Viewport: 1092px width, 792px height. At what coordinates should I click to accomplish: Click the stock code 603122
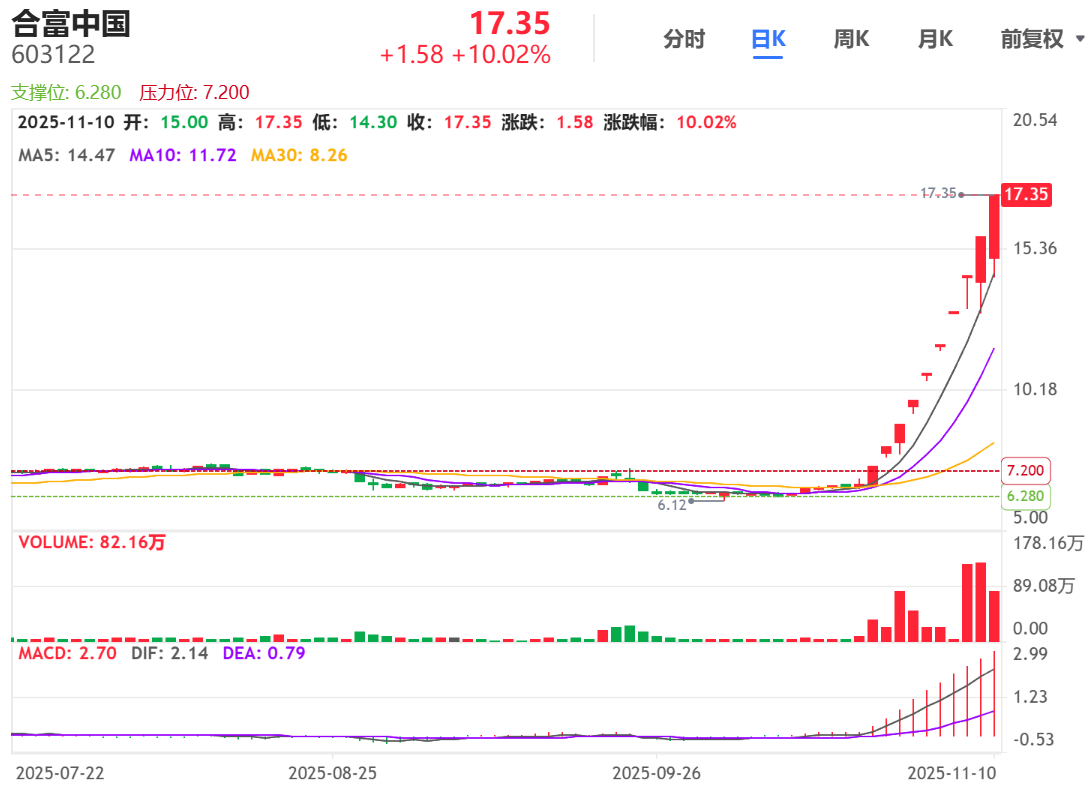coord(53,55)
